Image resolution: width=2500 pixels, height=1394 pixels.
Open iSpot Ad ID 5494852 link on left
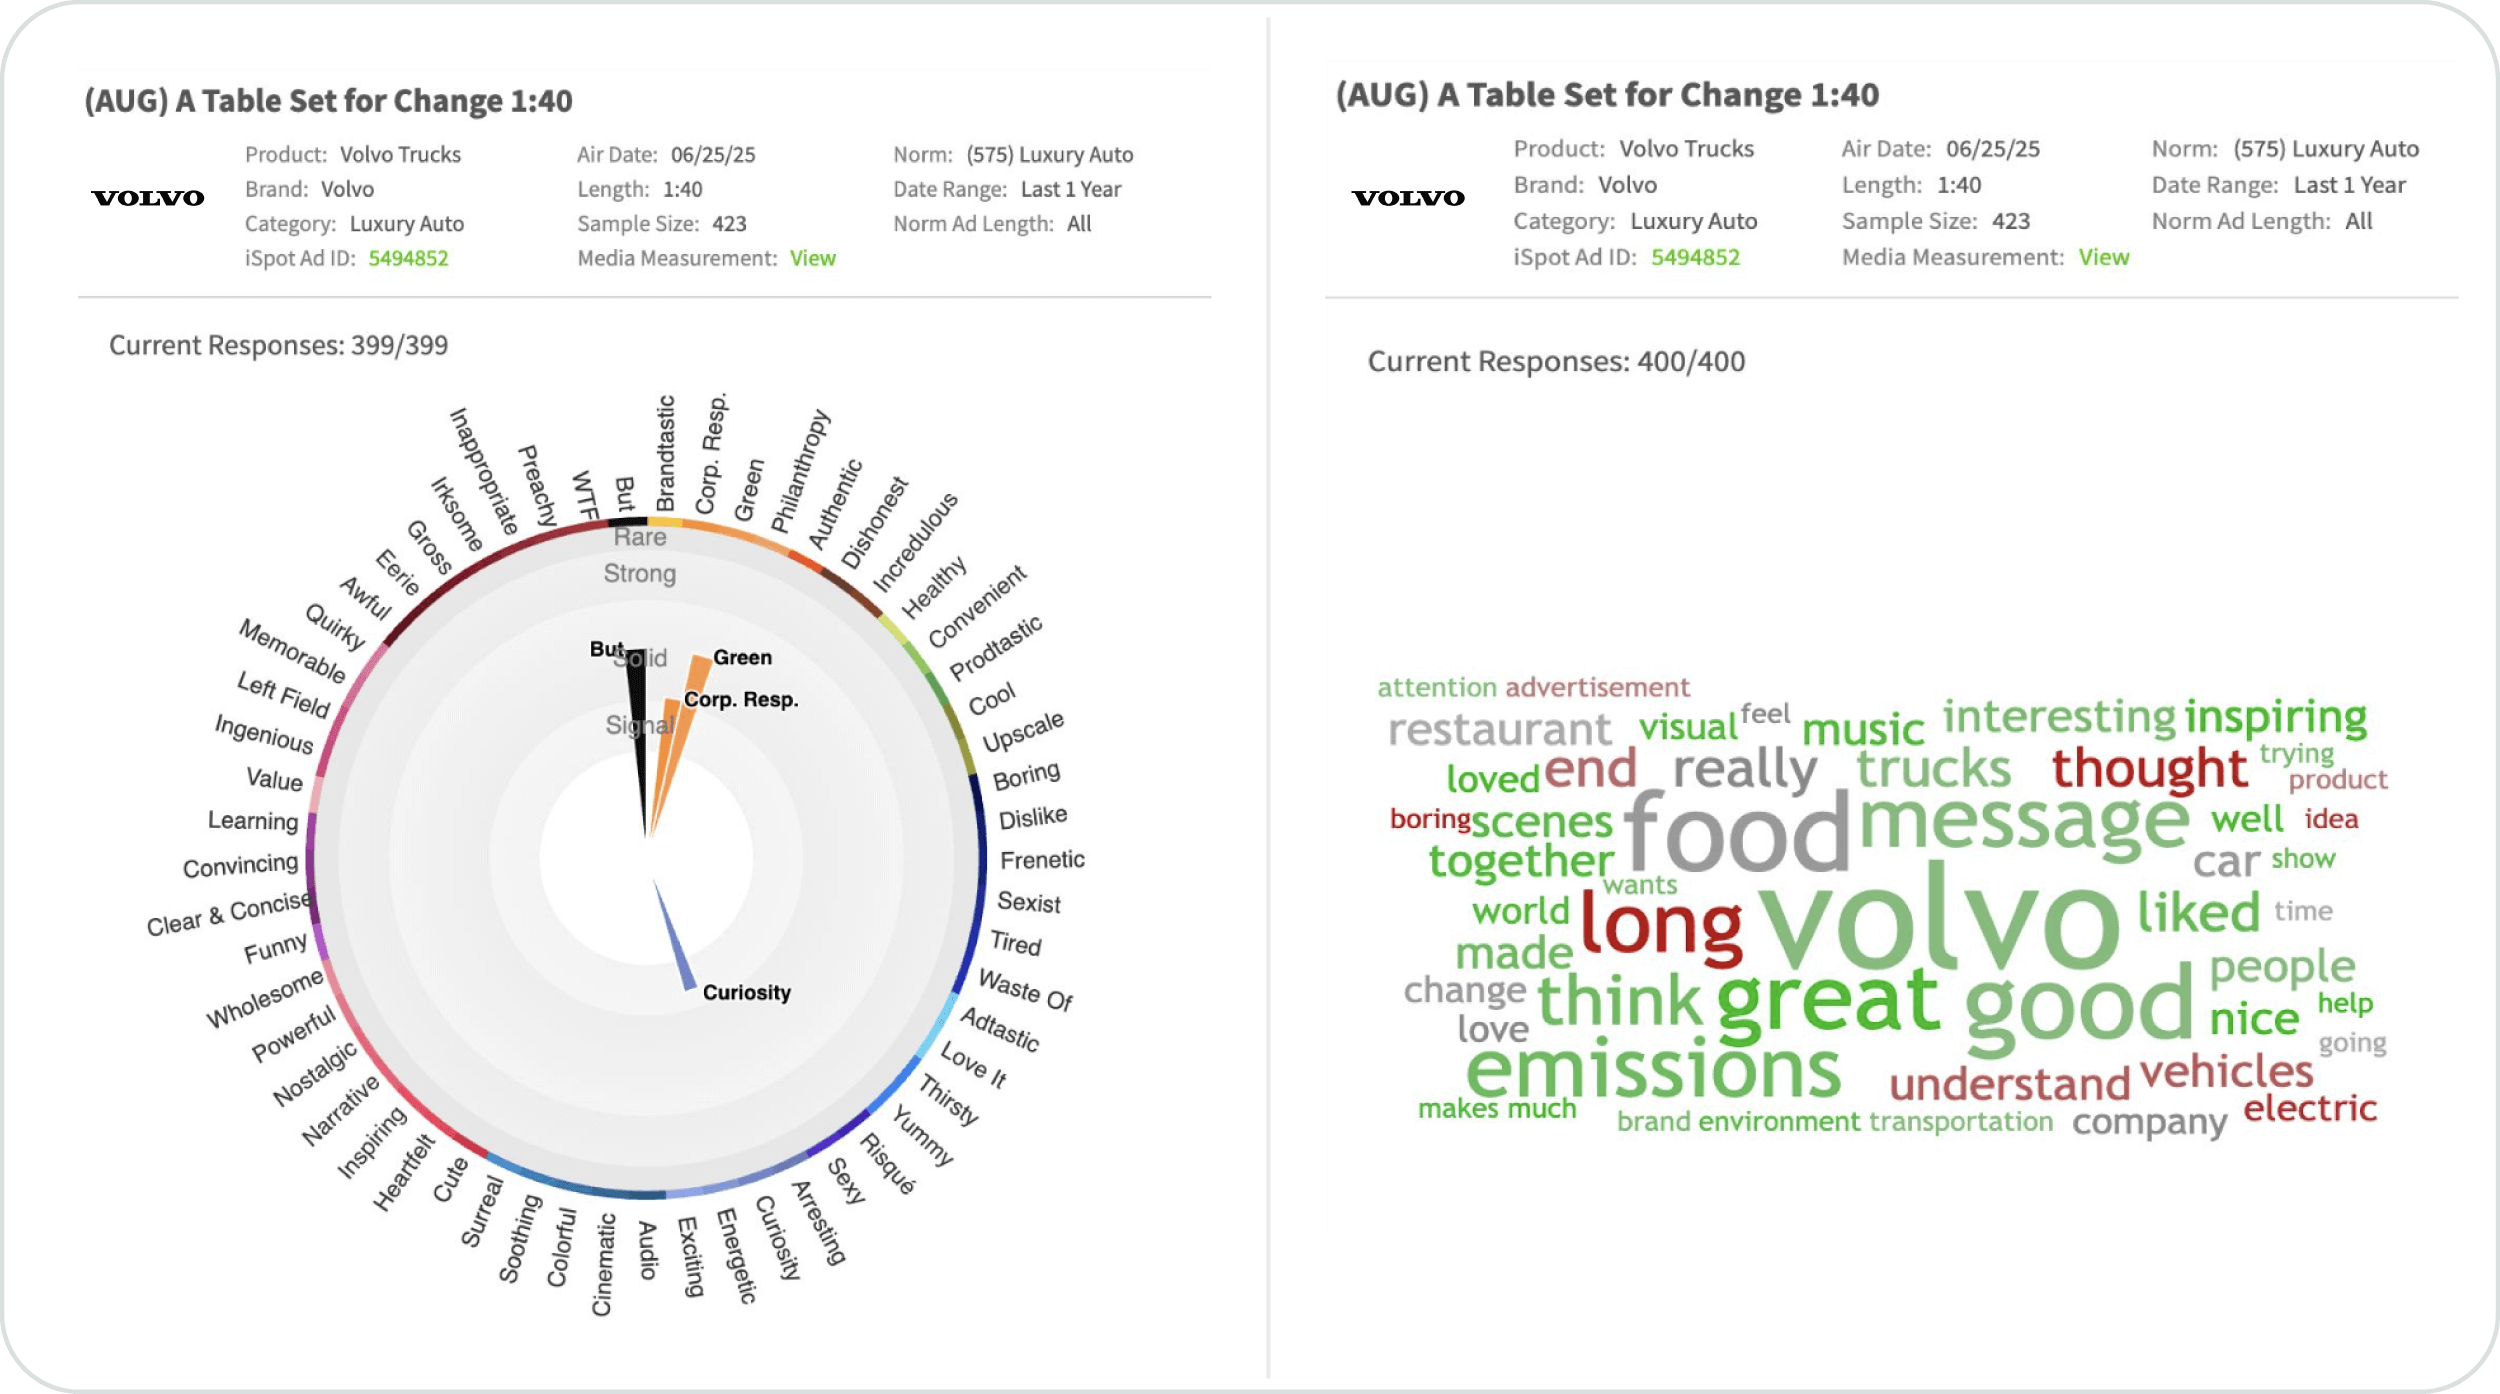[x=408, y=258]
